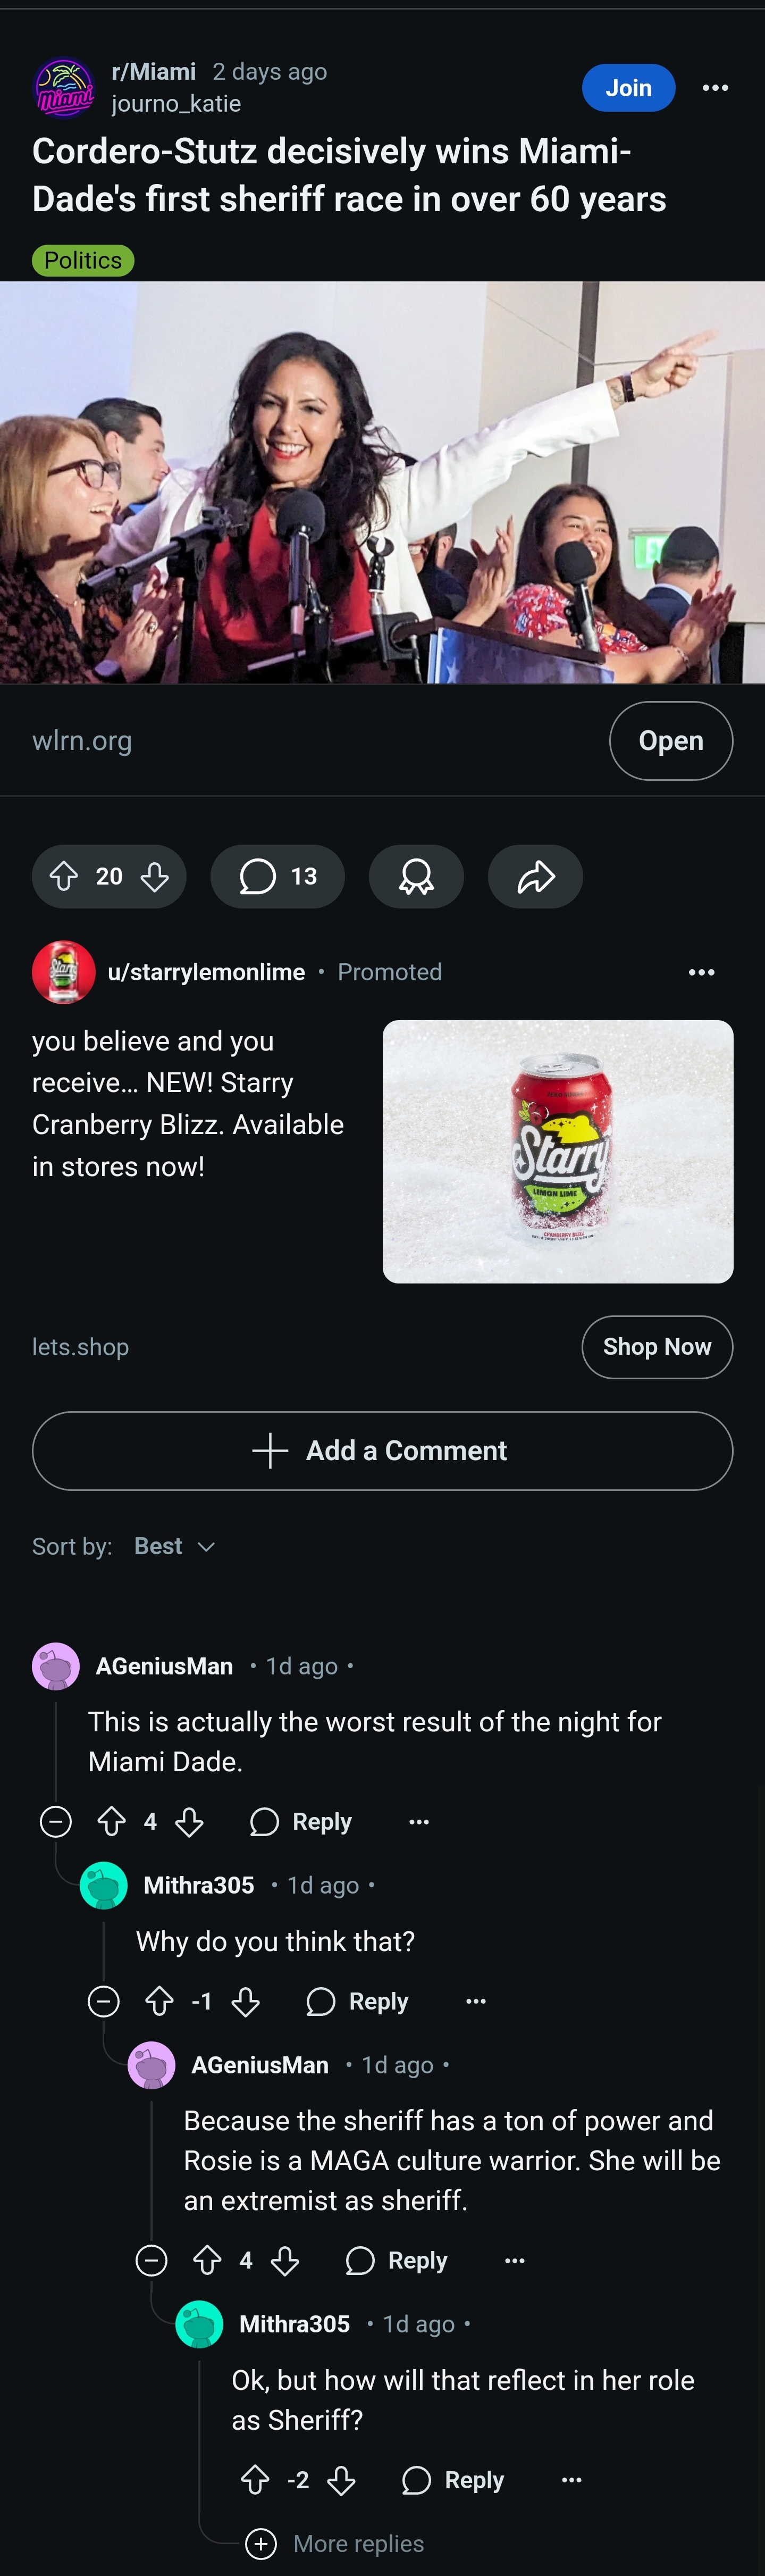The image size is (765, 2576).
Task: Click Add a Comment field
Action: pos(382,1450)
